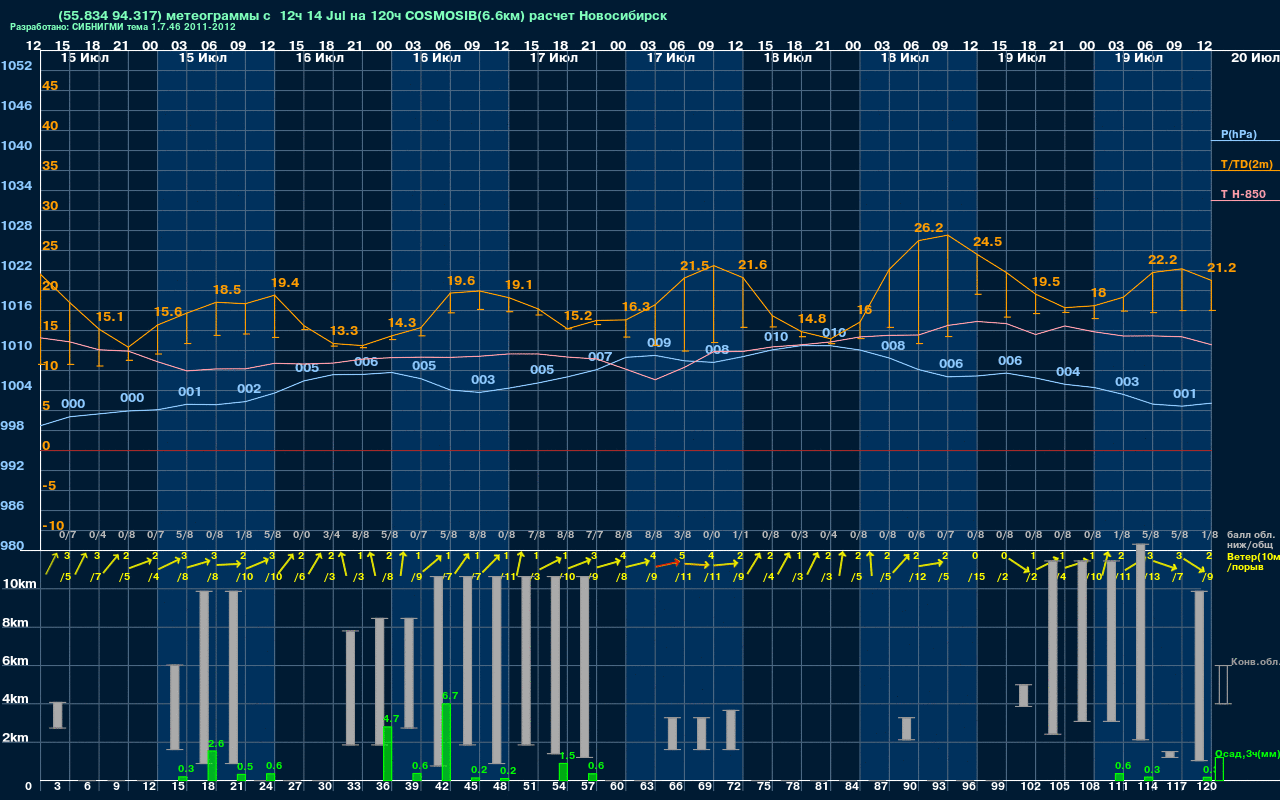Screen dimensions: 1280x800
Task: Click the 'Осад,3ч(мм)' legend label
Action: click(x=1247, y=753)
